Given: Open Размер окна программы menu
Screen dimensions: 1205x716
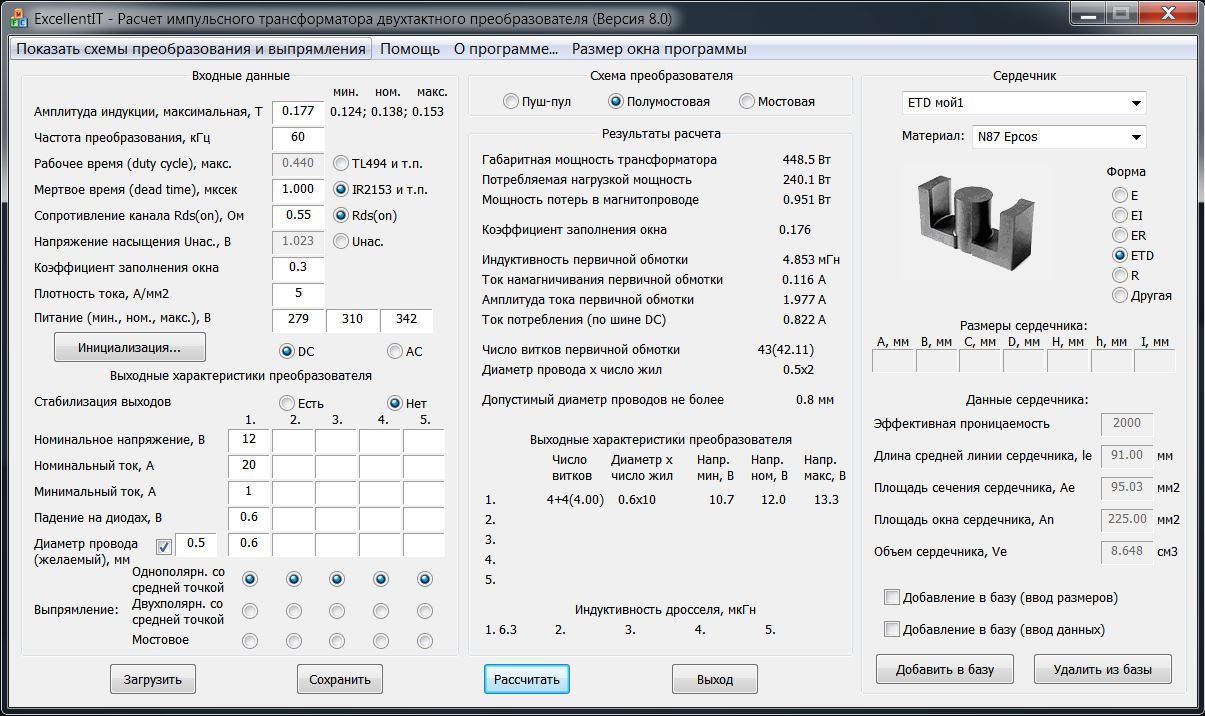Looking at the screenshot, I should click(x=659, y=49).
